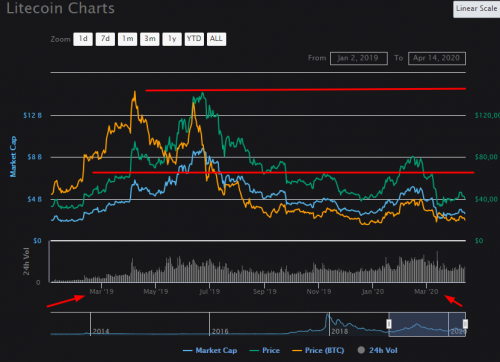Click the green Price legend line marker
500x362 pixels.
(254, 351)
